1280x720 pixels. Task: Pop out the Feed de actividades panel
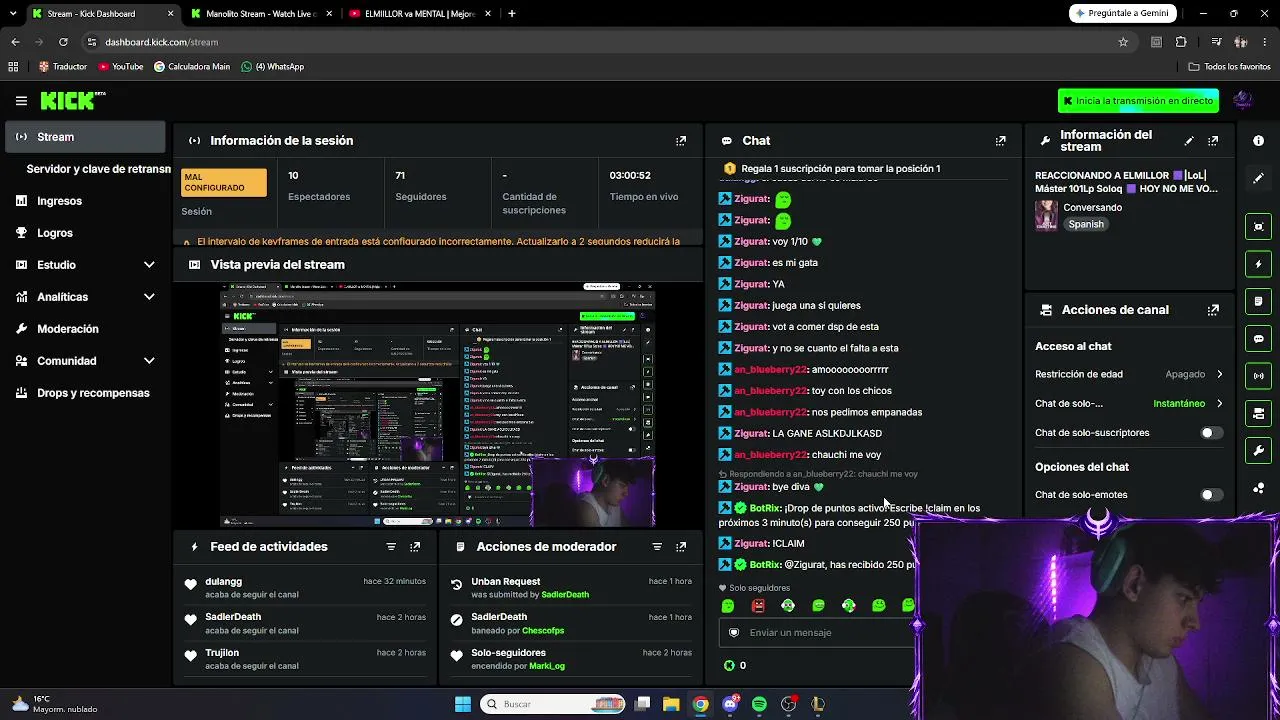415,547
